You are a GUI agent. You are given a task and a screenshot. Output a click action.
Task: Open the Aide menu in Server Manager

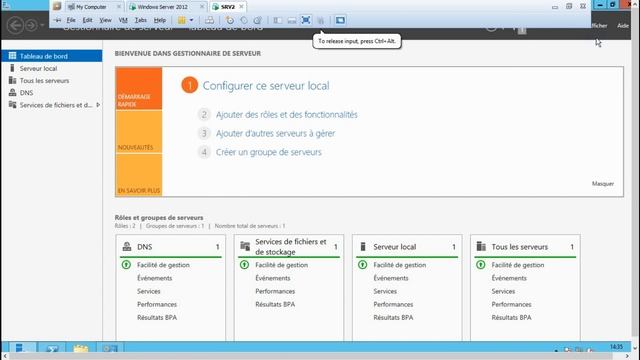pyautogui.click(x=623, y=25)
